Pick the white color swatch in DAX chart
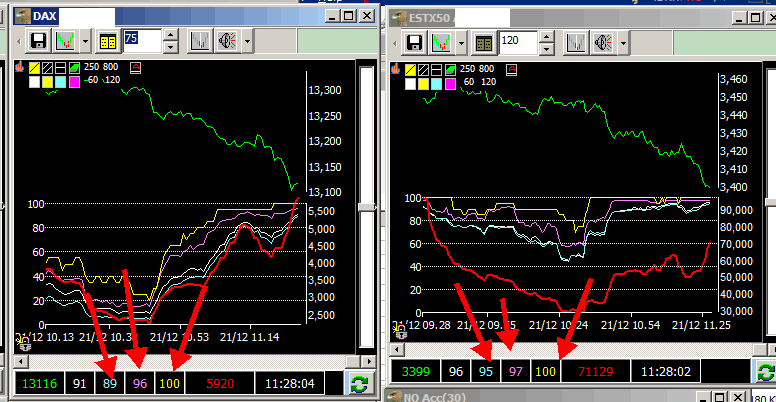The image size is (776, 402). 35,82
